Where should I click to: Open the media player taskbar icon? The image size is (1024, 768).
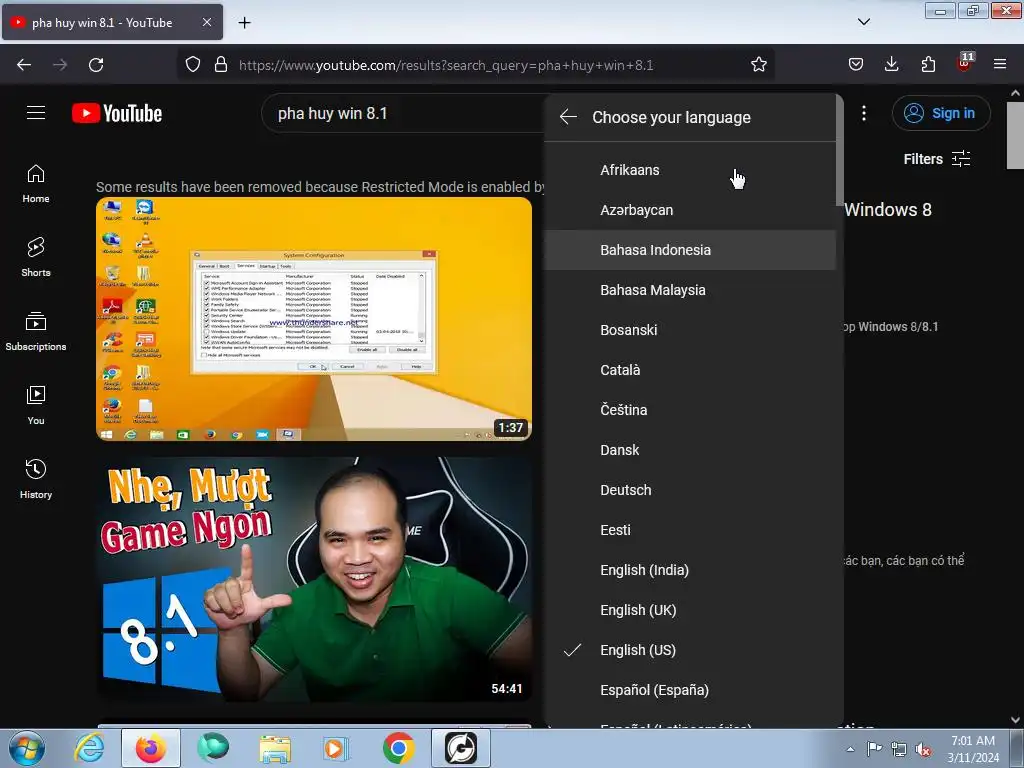coord(336,748)
